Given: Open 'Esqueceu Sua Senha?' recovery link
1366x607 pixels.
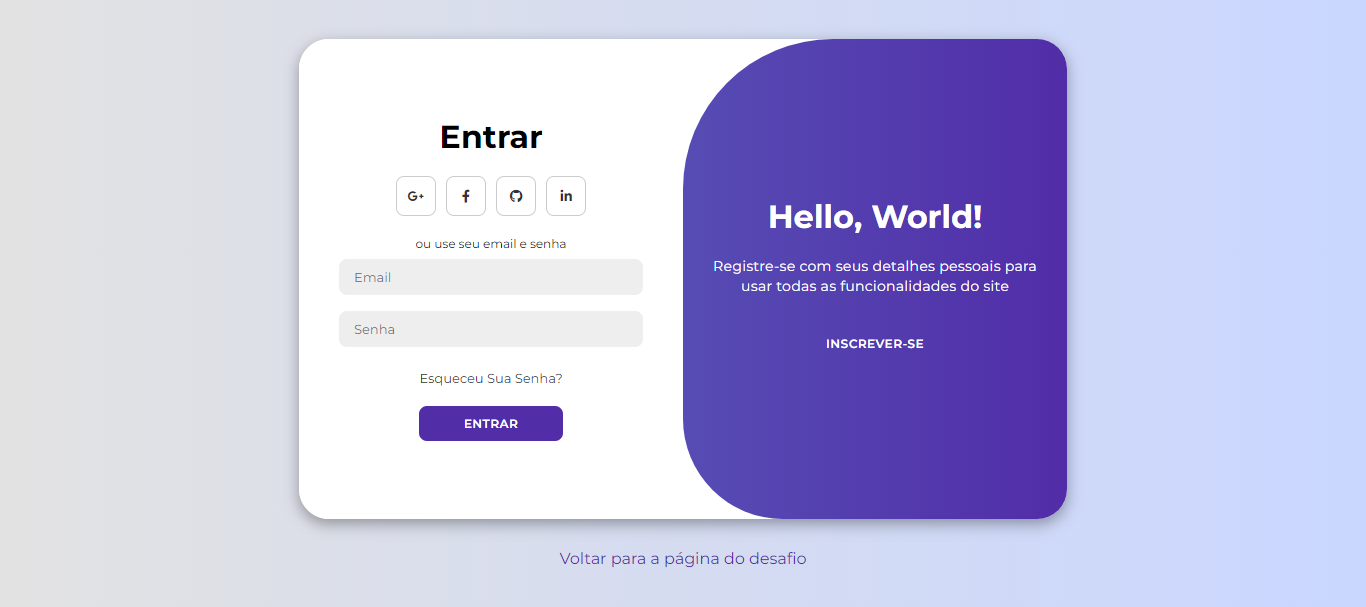Looking at the screenshot, I should tap(490, 378).
